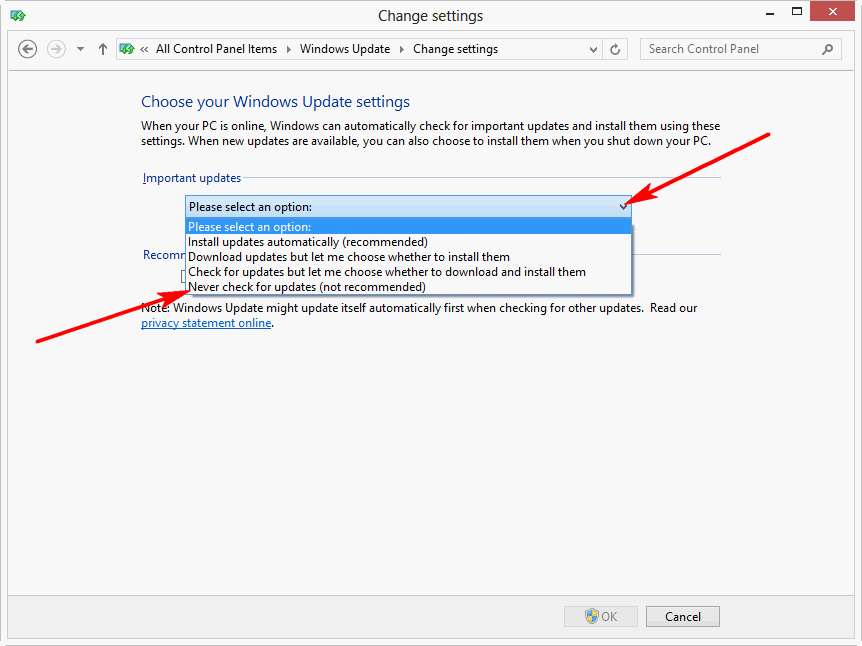Close the Change settings window
862x646 pixels.
click(x=832, y=12)
